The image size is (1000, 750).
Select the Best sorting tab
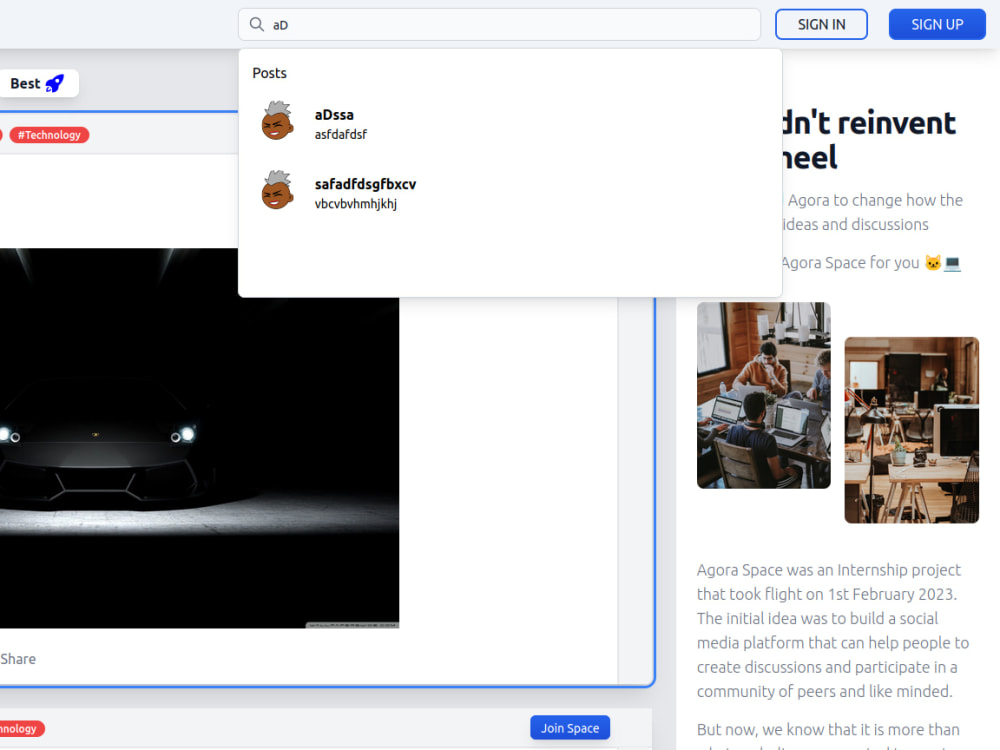pyautogui.click(x=37, y=84)
